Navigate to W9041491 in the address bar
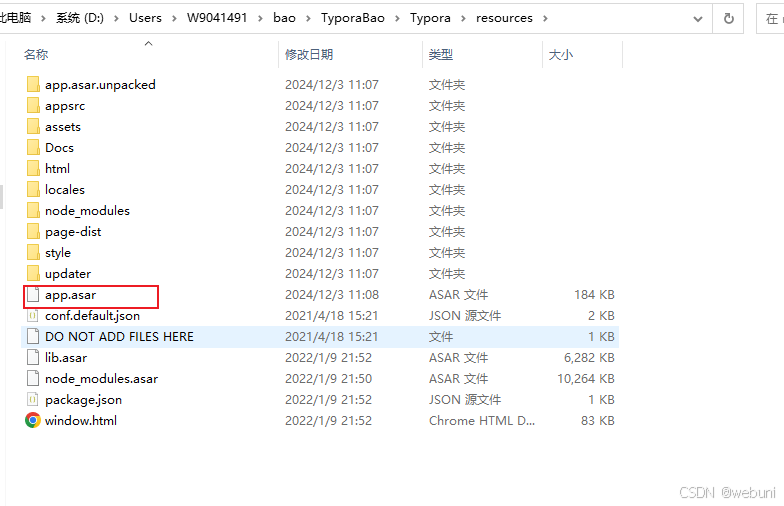This screenshot has width=784, height=506. pos(217,18)
